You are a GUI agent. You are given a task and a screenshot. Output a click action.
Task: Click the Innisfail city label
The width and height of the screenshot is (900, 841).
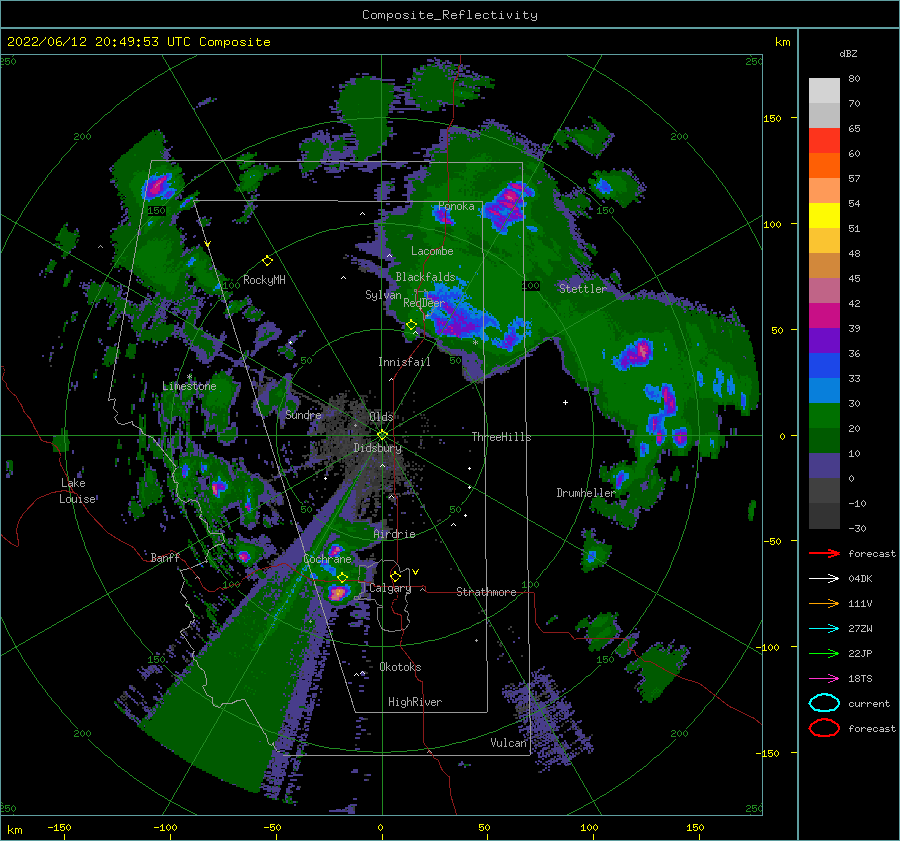coord(404,362)
